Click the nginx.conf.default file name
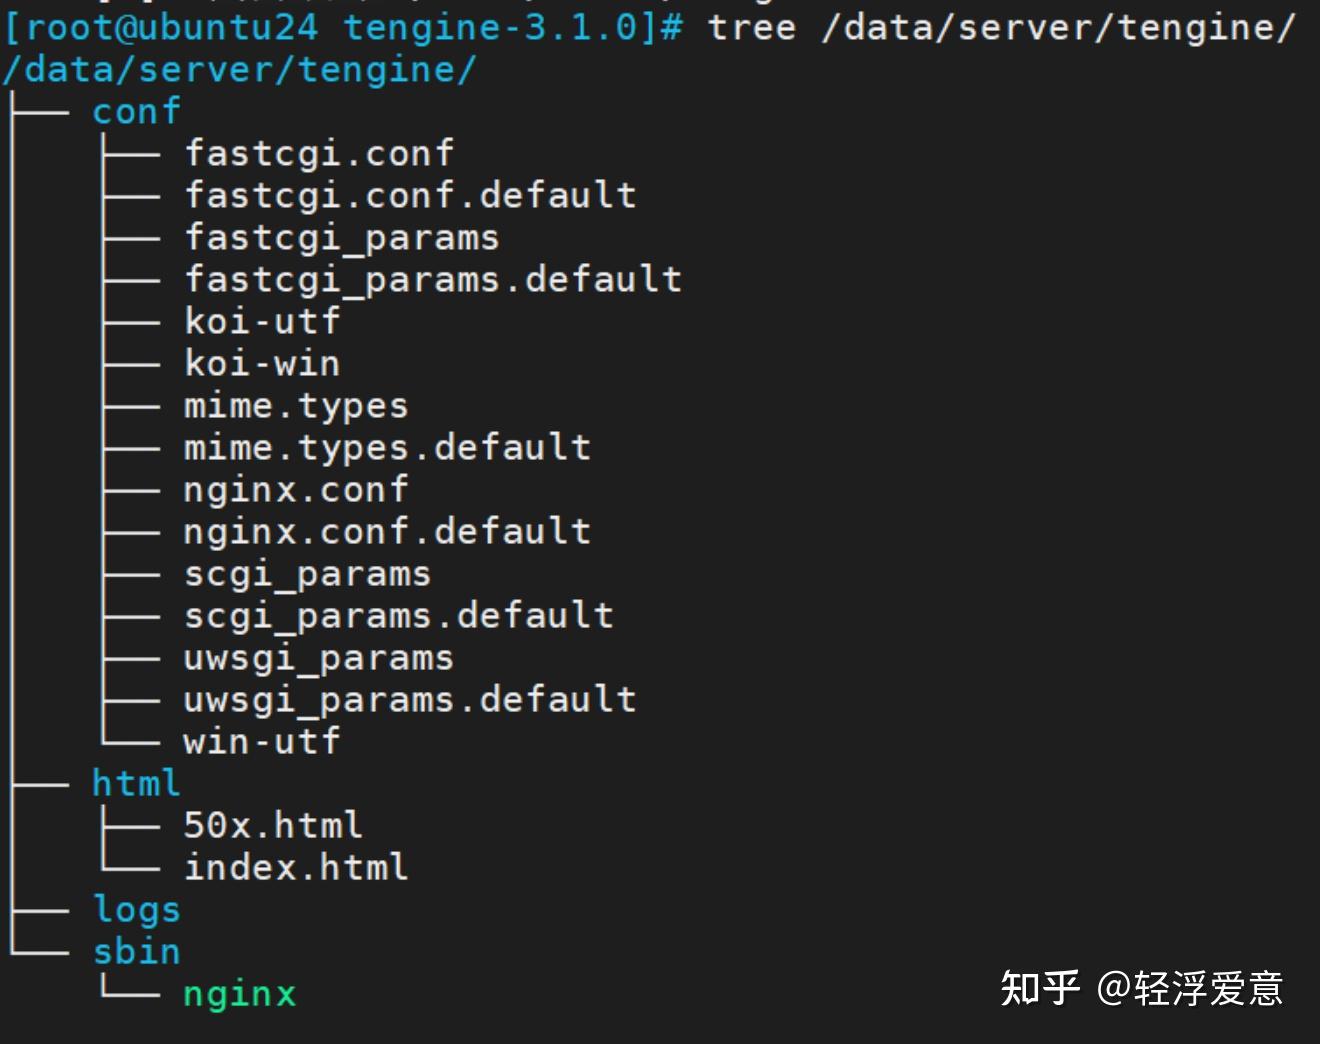The width and height of the screenshot is (1320, 1044). coord(387,531)
